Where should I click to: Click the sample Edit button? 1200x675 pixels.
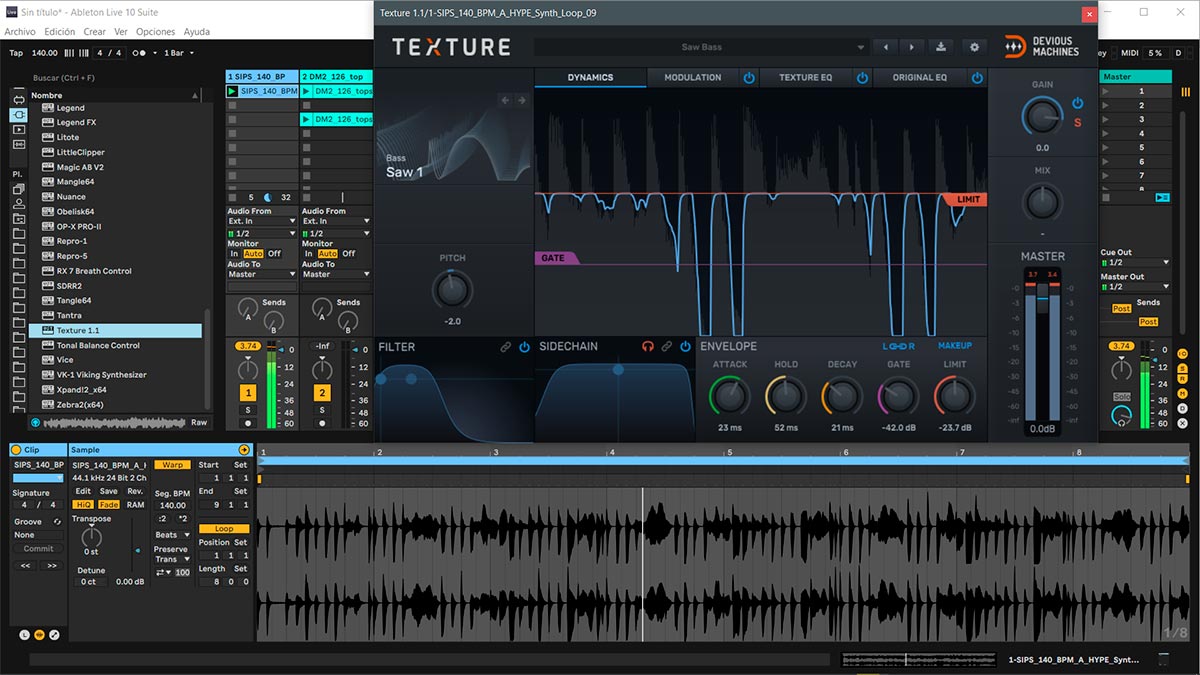[83, 491]
